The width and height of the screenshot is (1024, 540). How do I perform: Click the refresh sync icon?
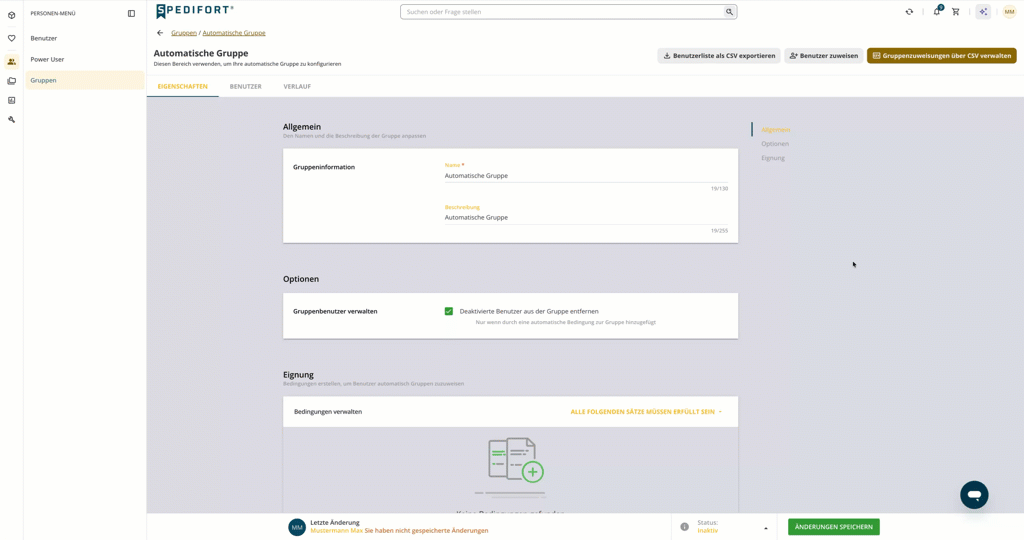[x=909, y=12]
